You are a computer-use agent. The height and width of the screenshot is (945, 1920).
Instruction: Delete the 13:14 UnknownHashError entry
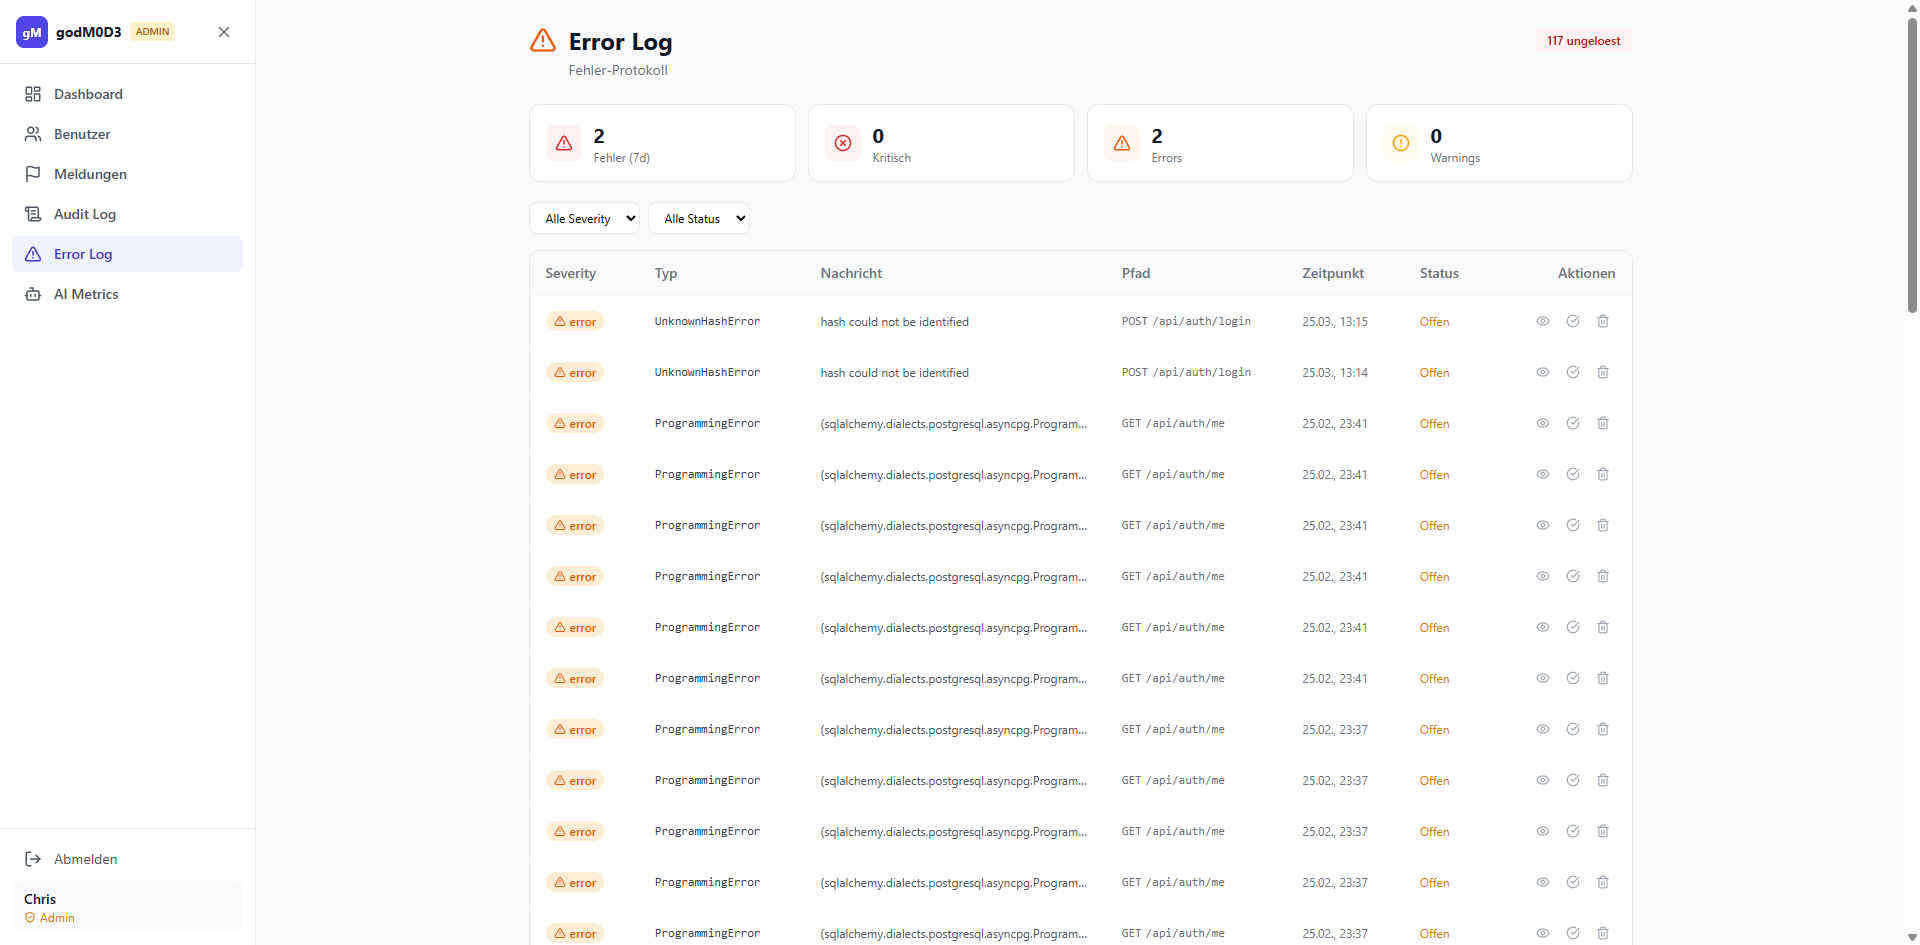(x=1603, y=372)
